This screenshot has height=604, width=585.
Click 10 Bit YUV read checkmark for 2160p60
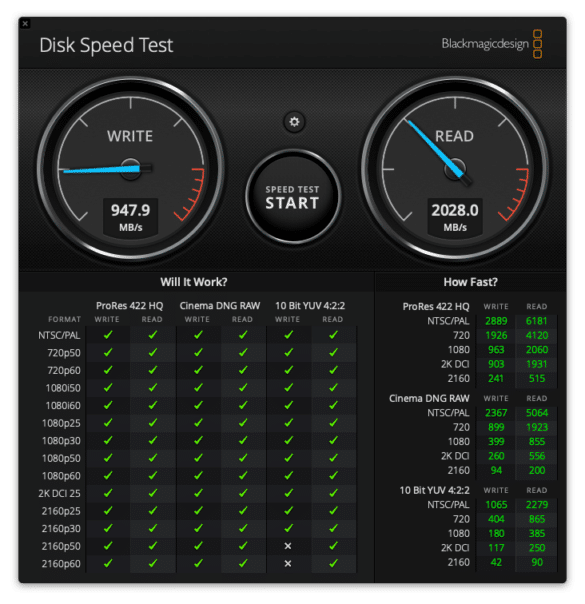coord(334,563)
